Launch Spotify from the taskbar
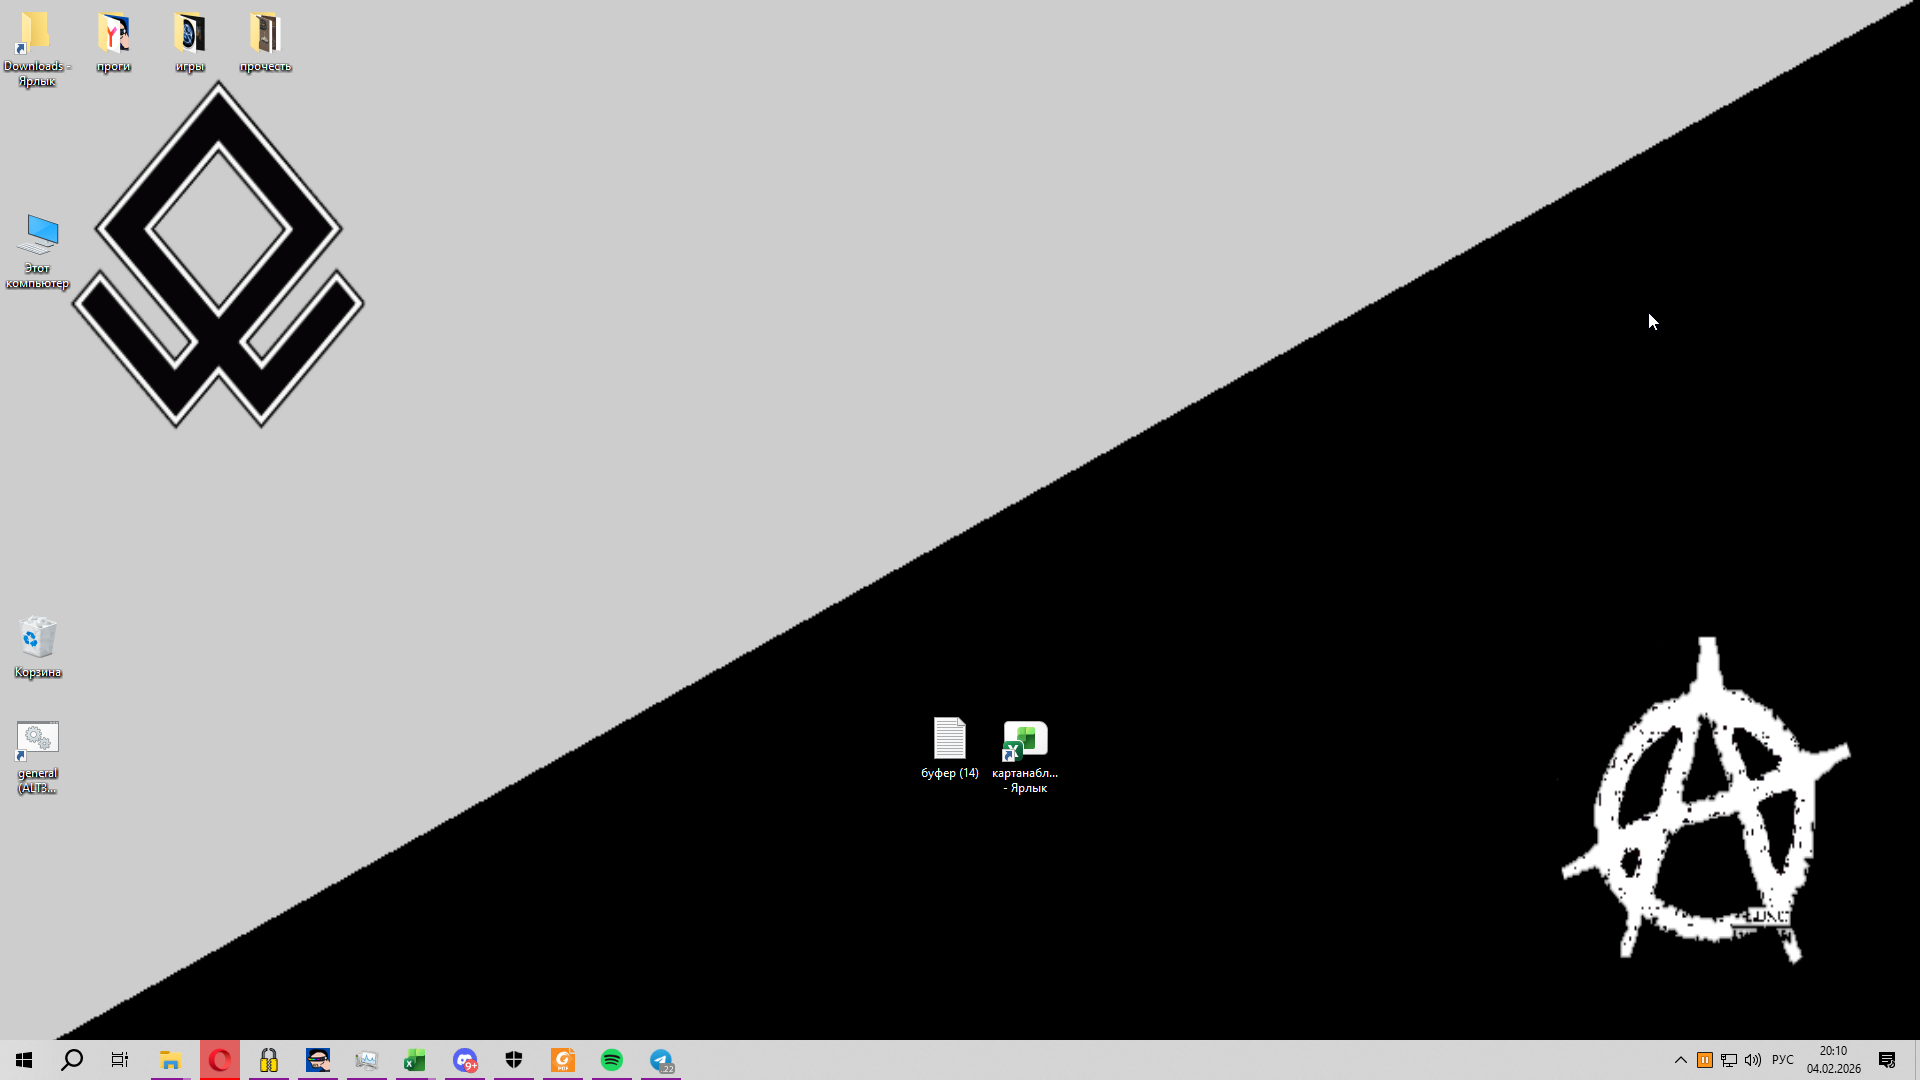The height and width of the screenshot is (1080, 1920). click(x=612, y=1060)
